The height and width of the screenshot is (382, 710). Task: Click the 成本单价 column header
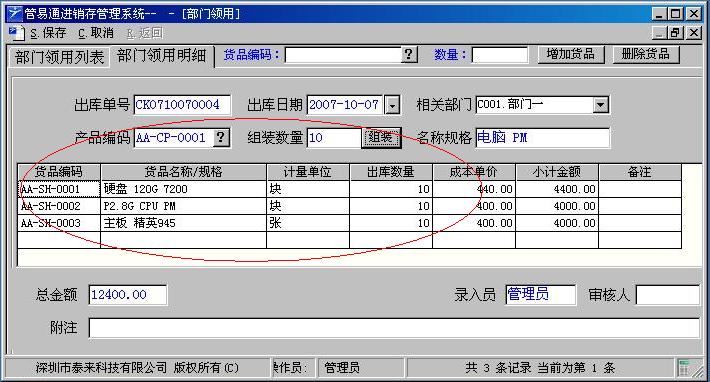point(474,172)
